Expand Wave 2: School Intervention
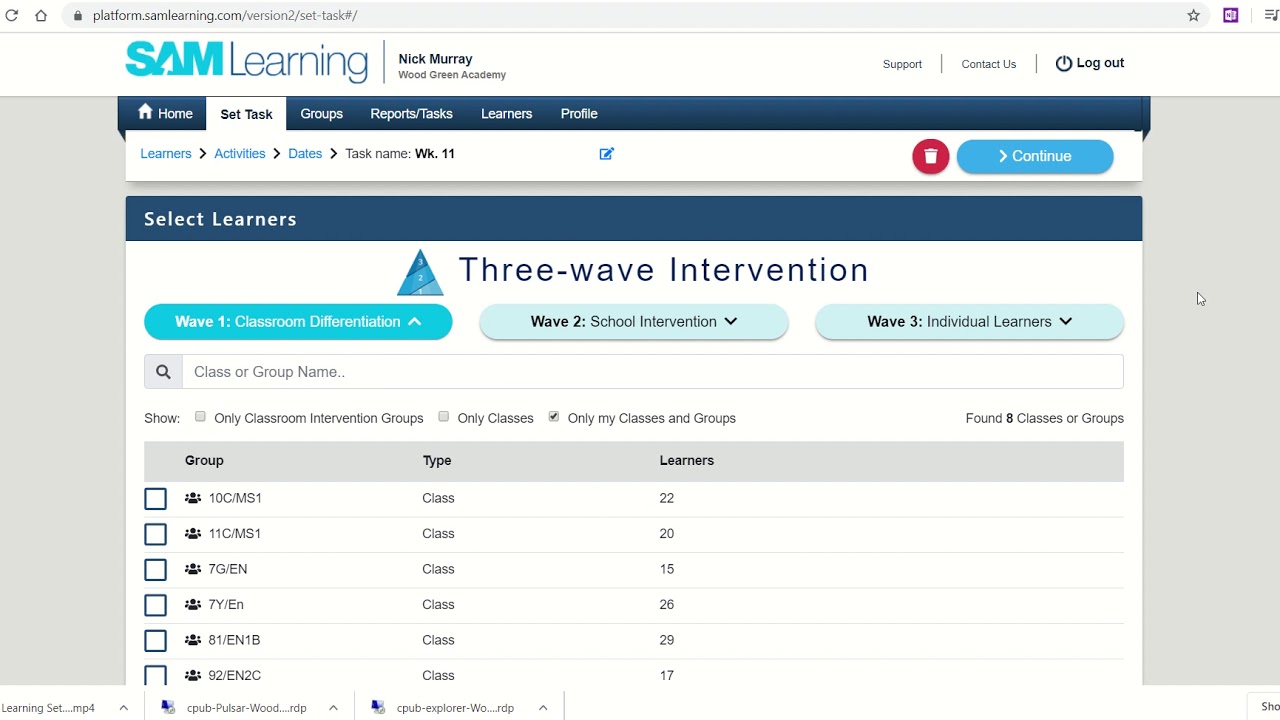1280x720 pixels. tap(634, 322)
